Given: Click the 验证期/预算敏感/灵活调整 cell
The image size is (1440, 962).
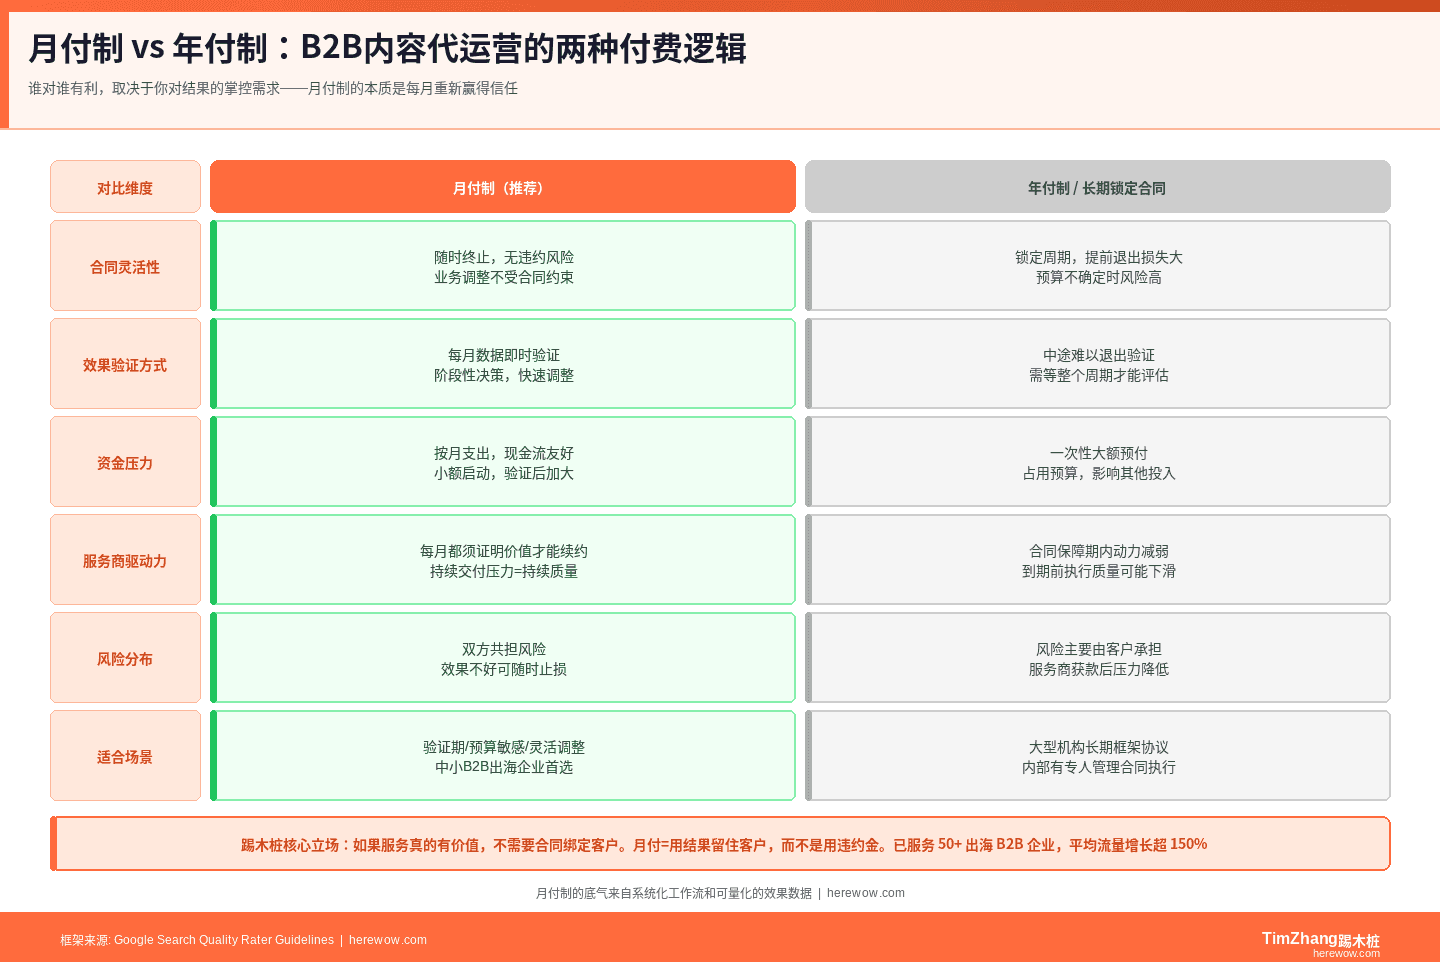Looking at the screenshot, I should click(502, 755).
